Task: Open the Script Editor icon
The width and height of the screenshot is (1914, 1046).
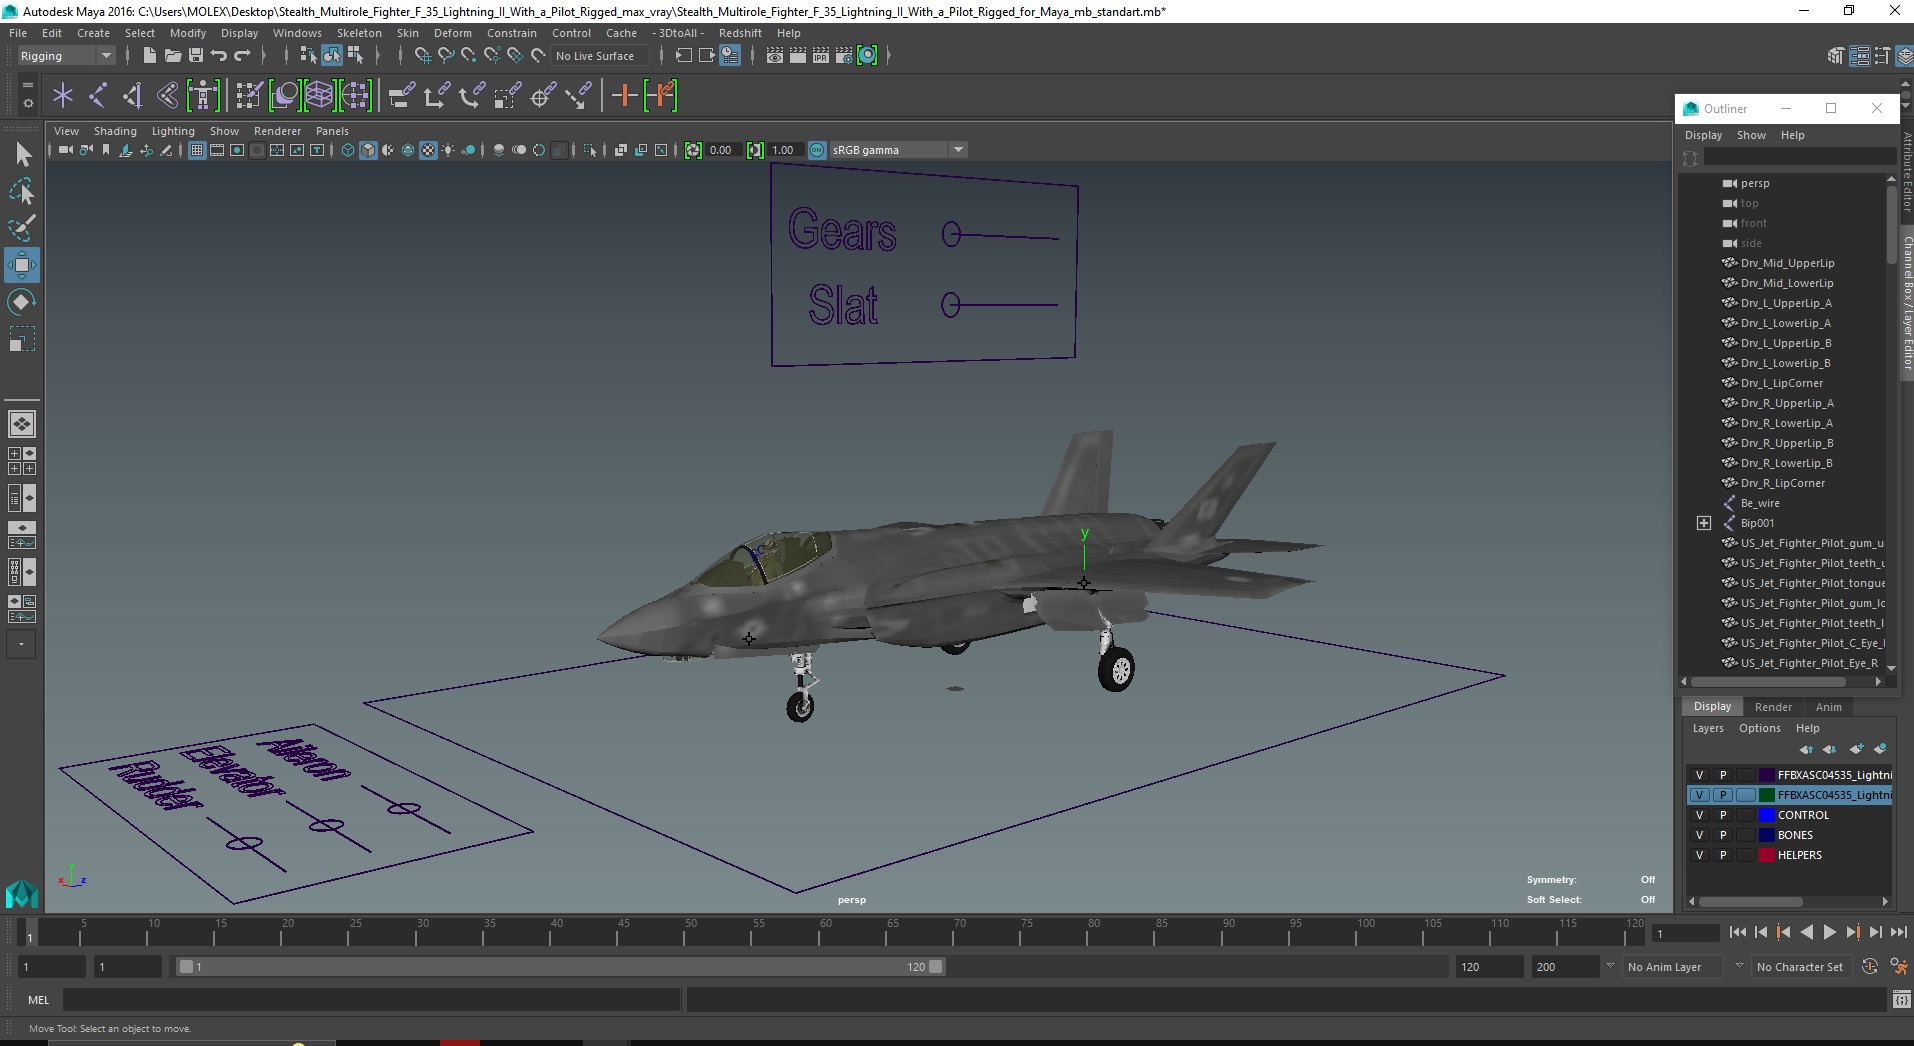Action: [1901, 999]
